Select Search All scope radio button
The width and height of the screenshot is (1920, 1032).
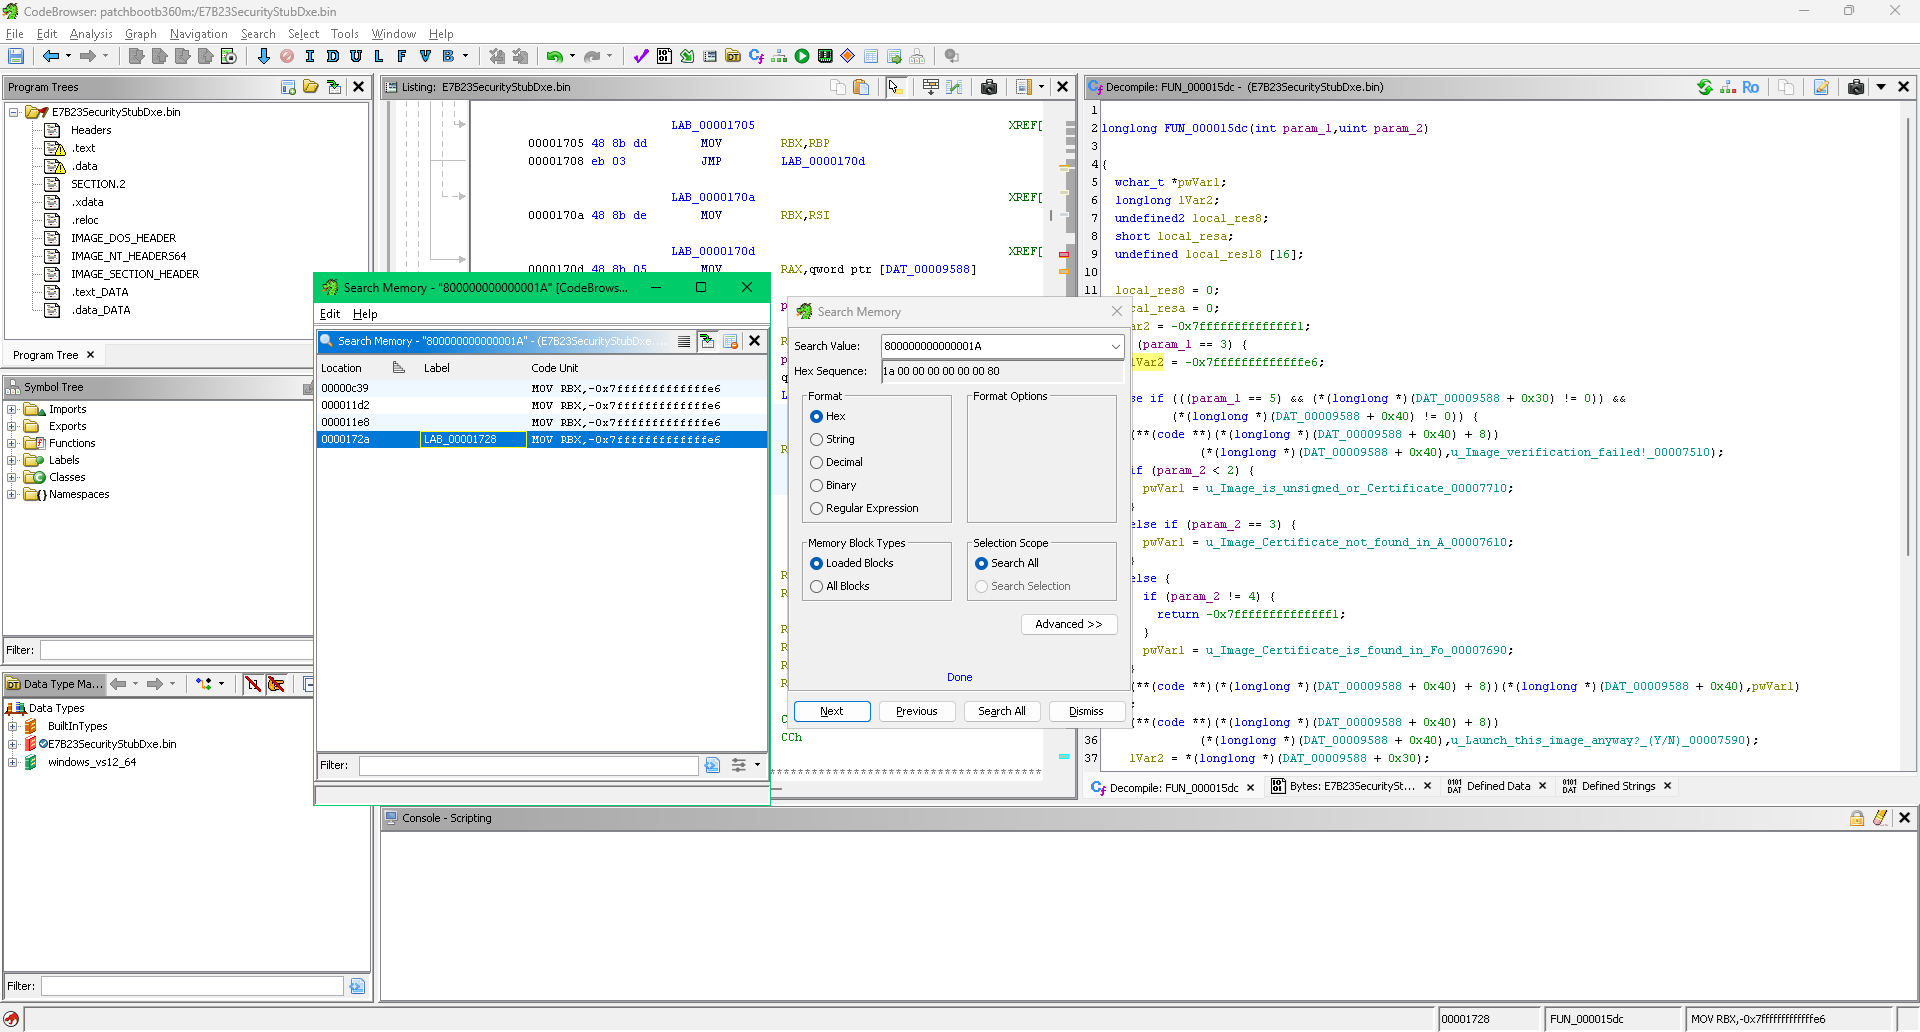[981, 563]
